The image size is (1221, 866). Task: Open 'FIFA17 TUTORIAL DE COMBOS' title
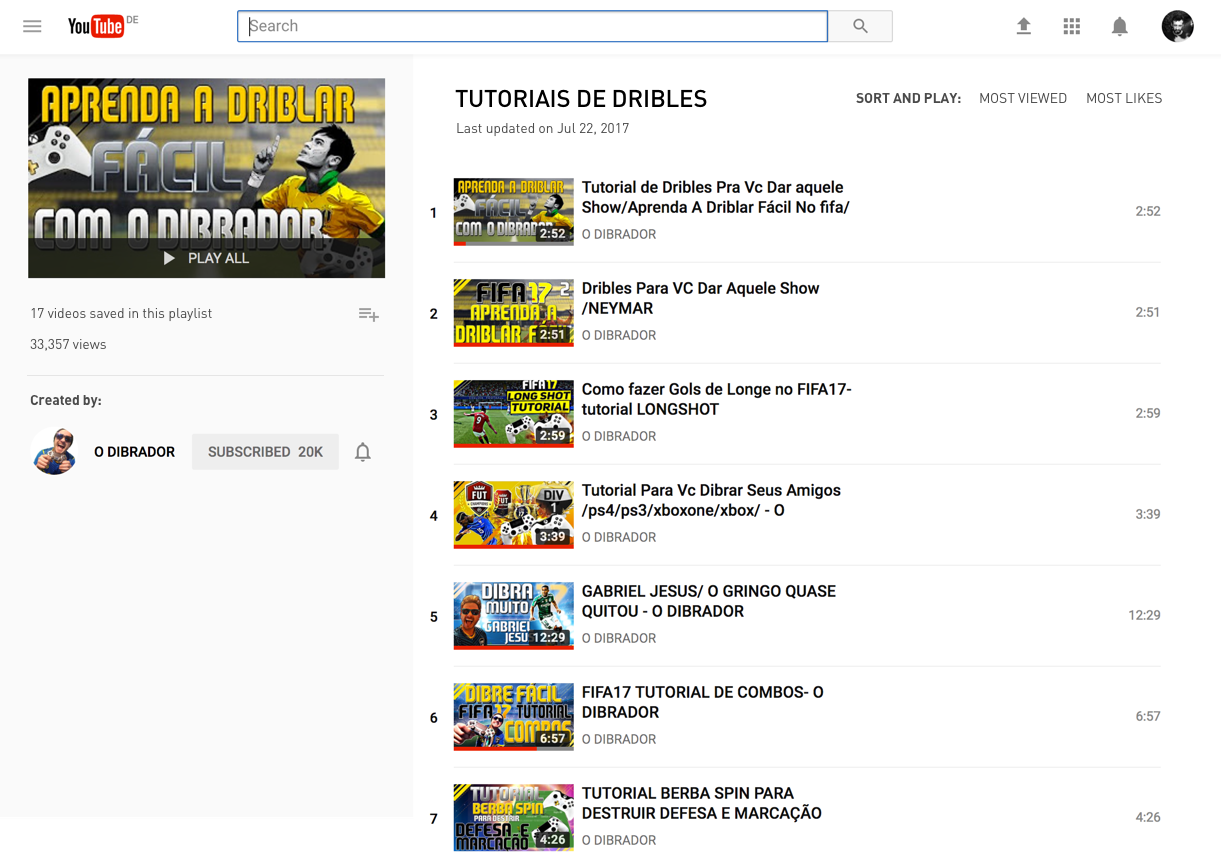(702, 702)
